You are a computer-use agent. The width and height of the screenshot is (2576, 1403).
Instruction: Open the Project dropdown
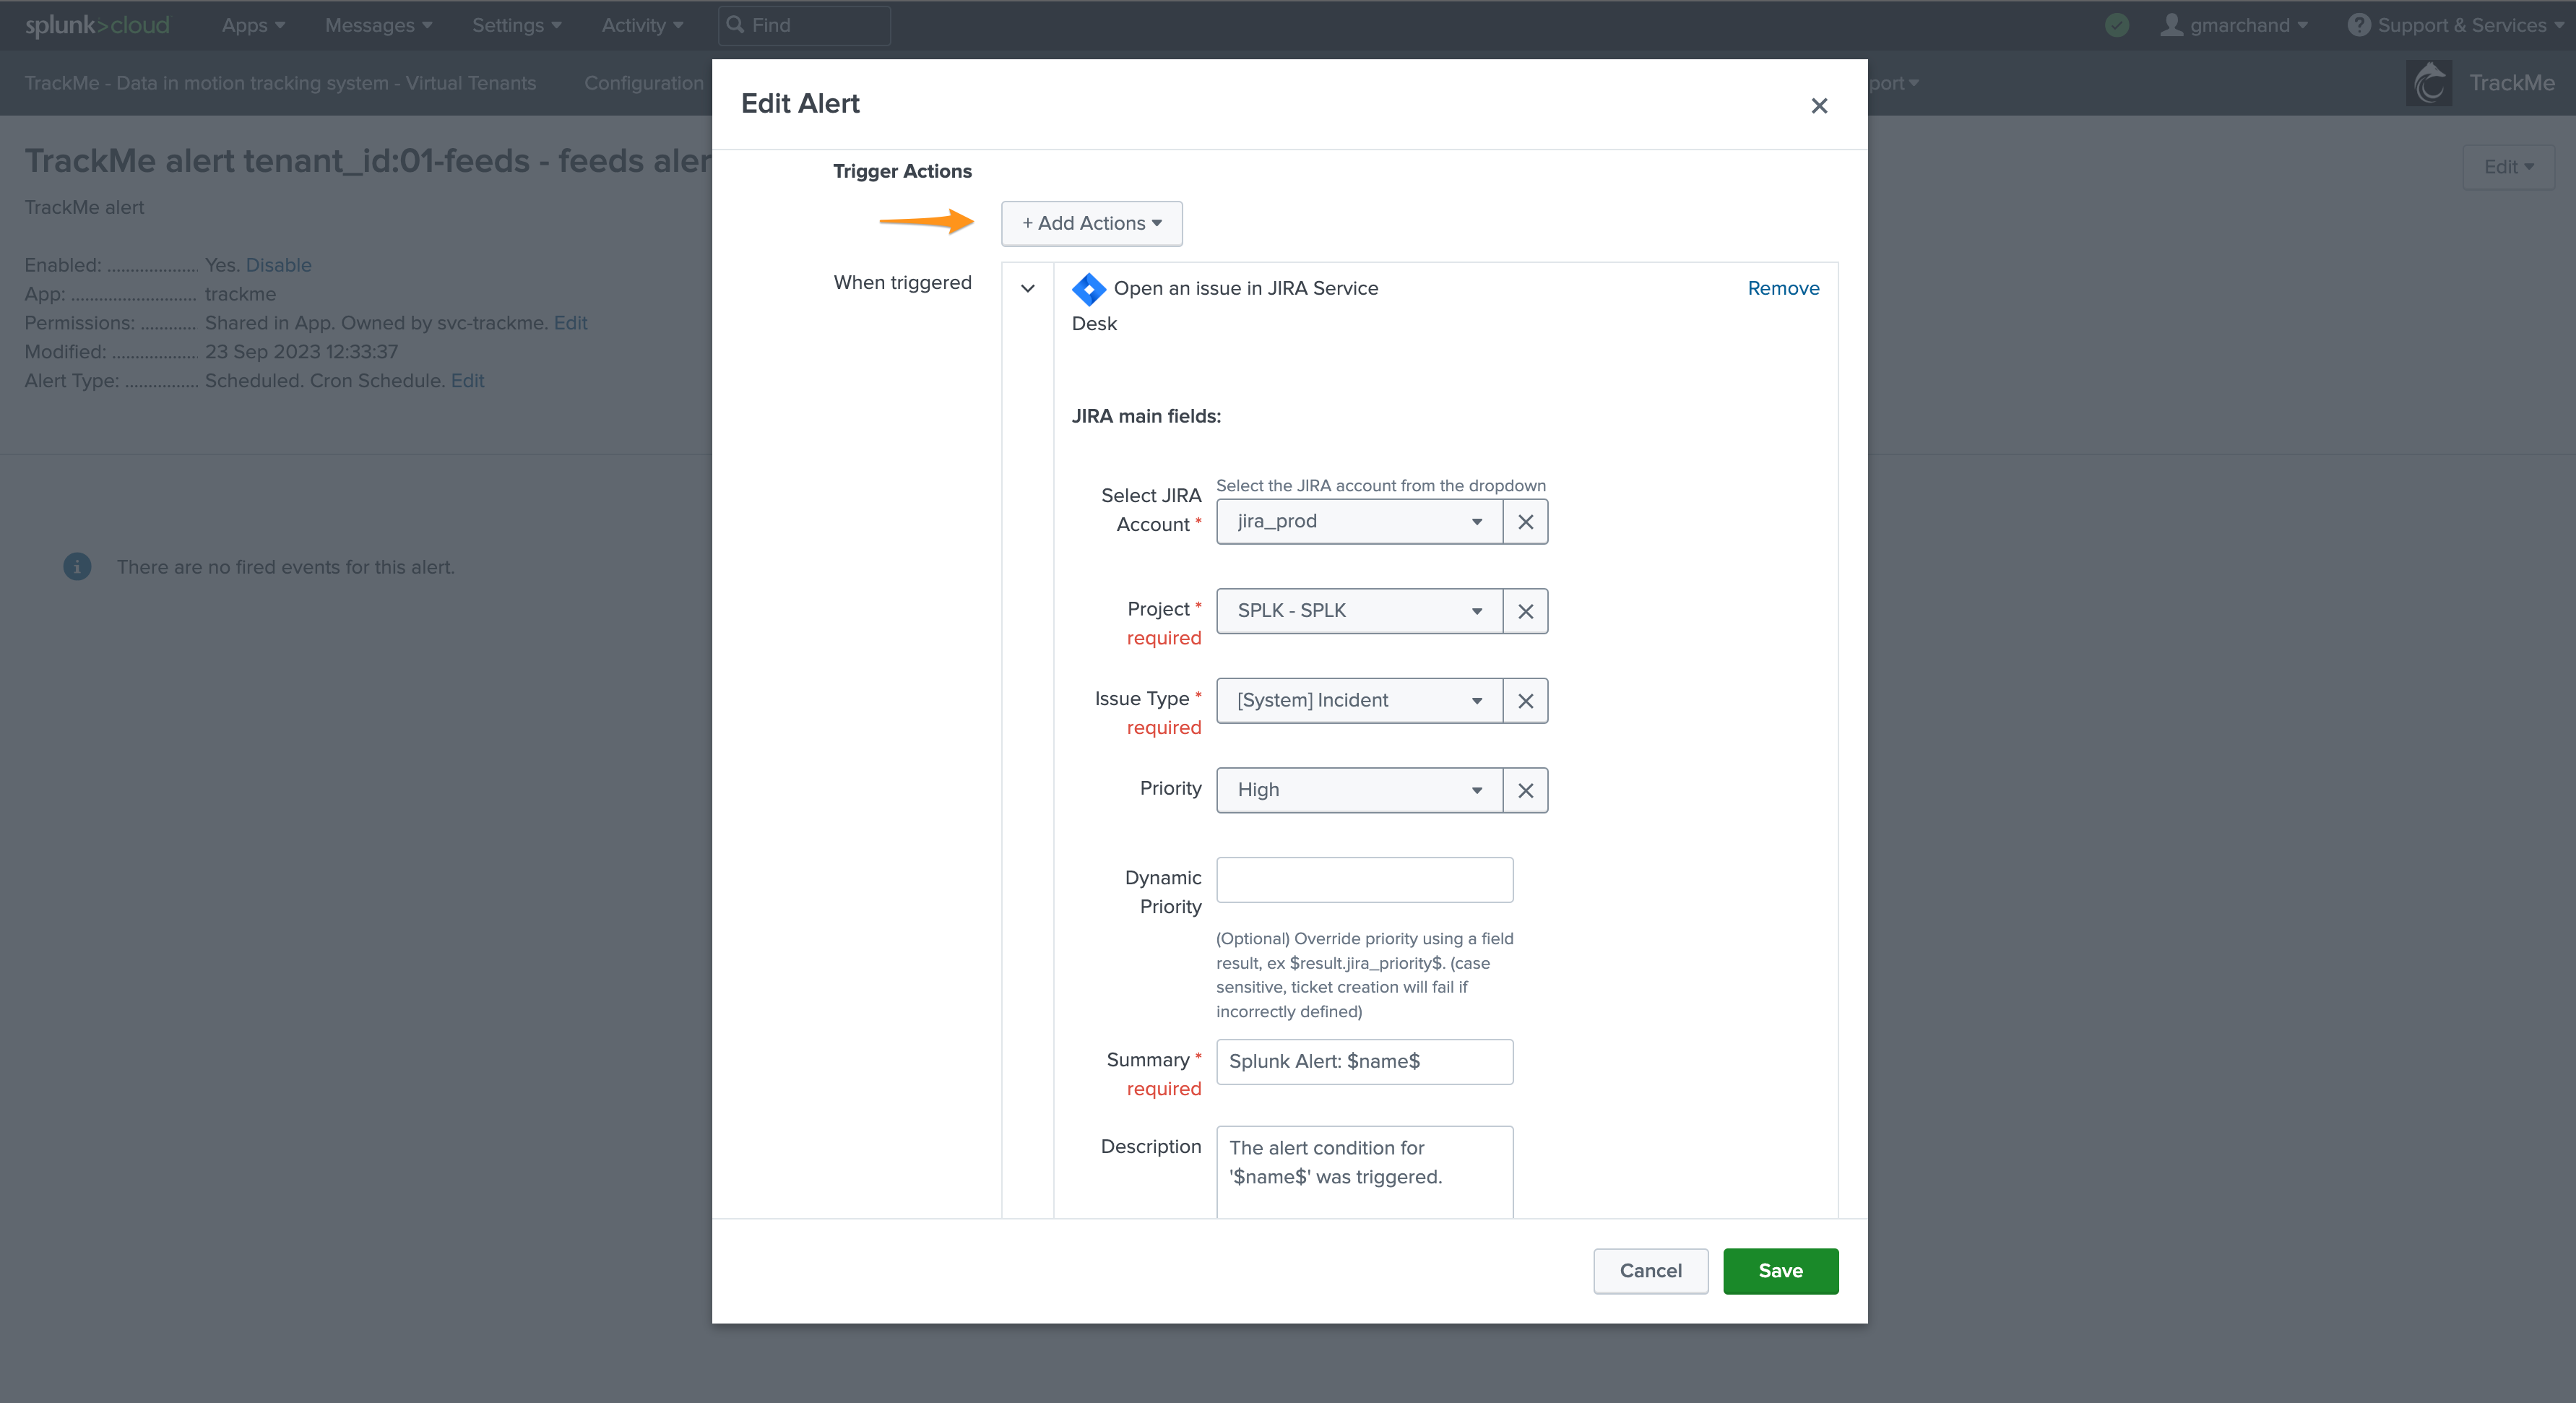[x=1359, y=611]
